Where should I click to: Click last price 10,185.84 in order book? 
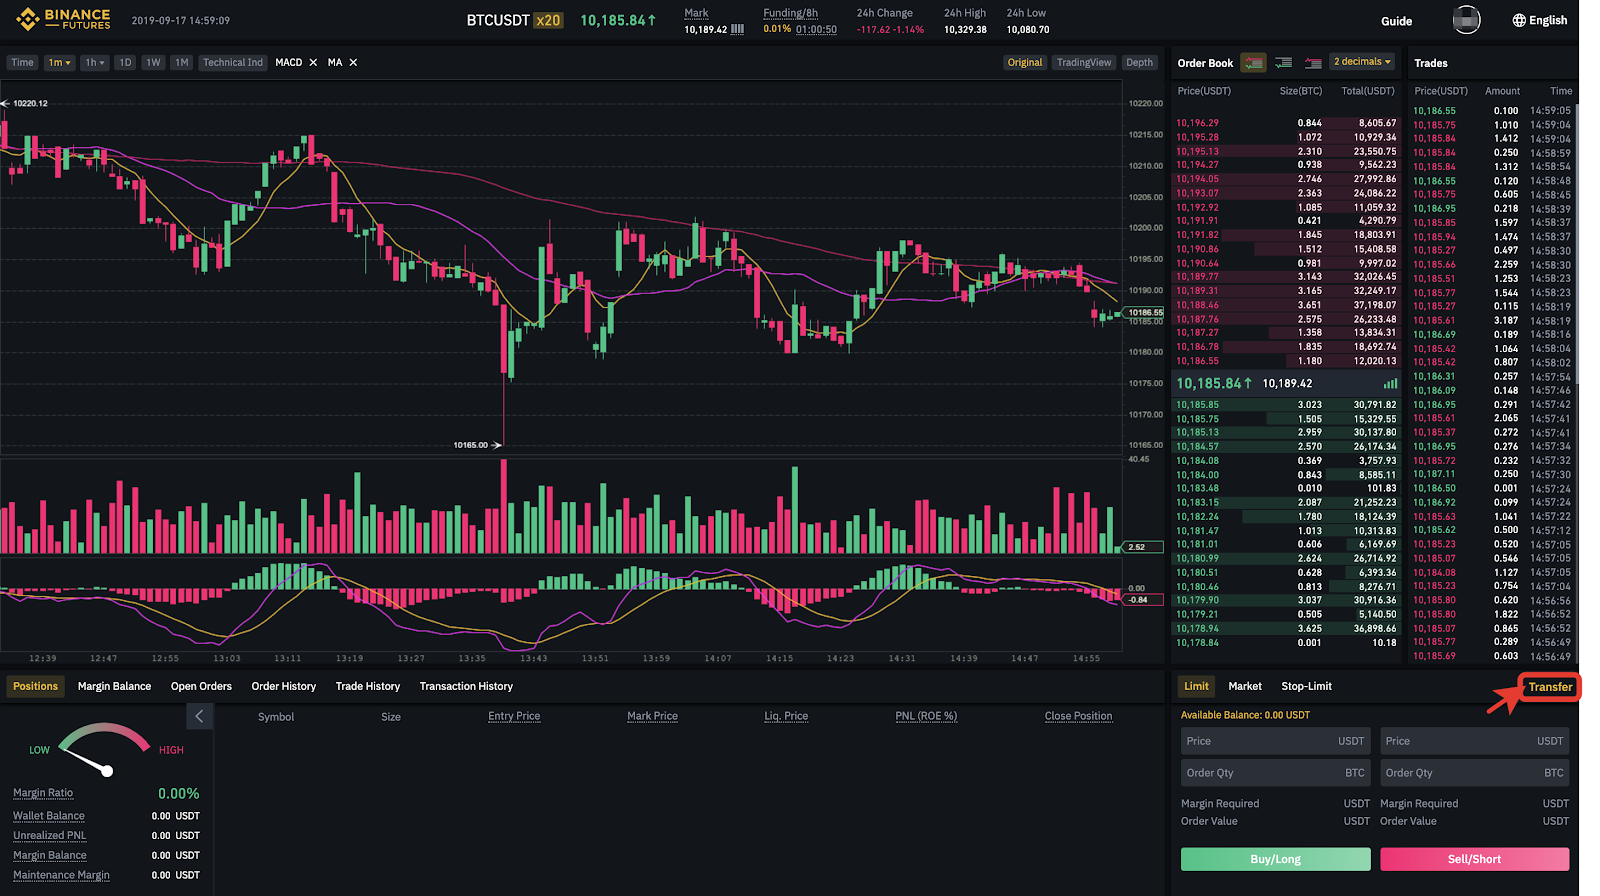(x=1214, y=383)
